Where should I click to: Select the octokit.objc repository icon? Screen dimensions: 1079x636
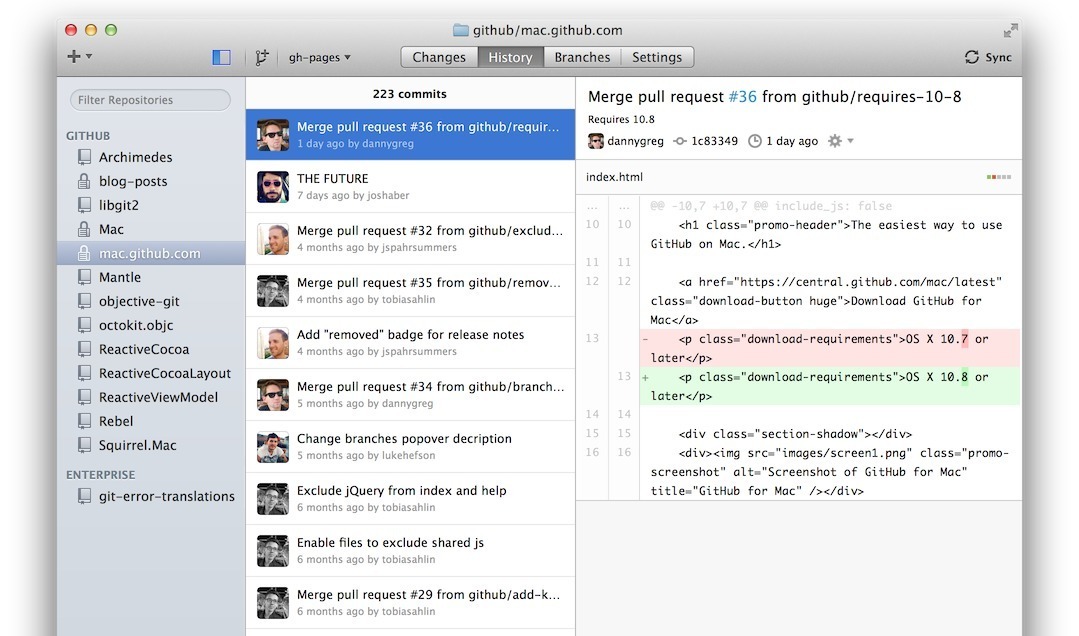click(84, 325)
